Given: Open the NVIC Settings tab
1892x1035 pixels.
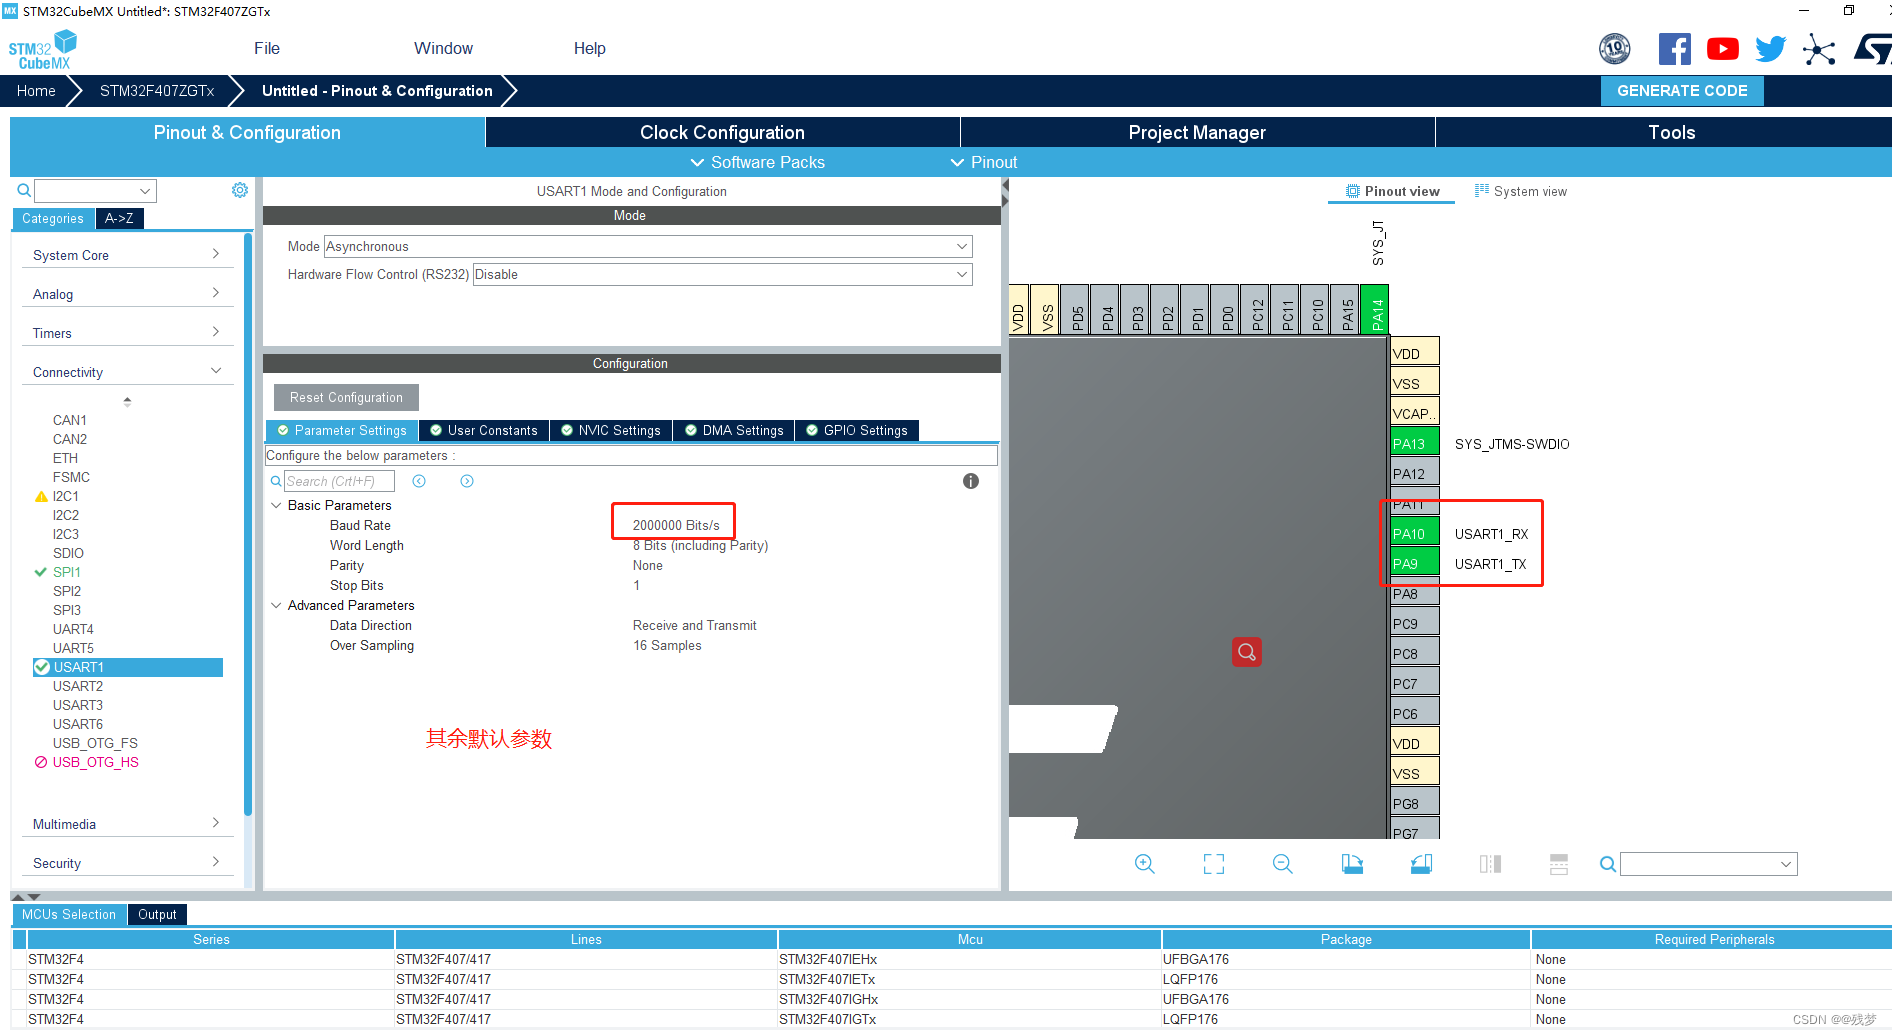Looking at the screenshot, I should coord(611,430).
